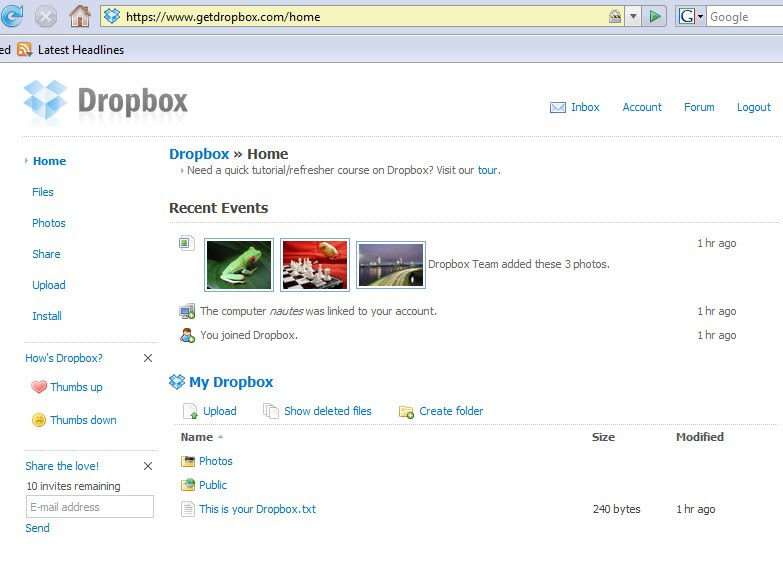This screenshot has width=783, height=568.
Task: Click the Upload file icon in My Dropbox
Action: 190,411
